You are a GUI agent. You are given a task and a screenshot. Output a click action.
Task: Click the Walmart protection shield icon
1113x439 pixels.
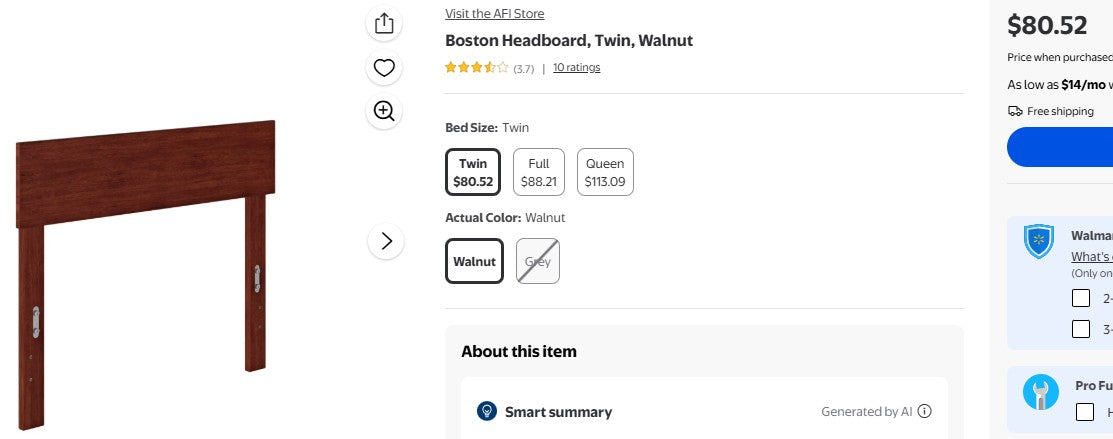pyautogui.click(x=1040, y=243)
